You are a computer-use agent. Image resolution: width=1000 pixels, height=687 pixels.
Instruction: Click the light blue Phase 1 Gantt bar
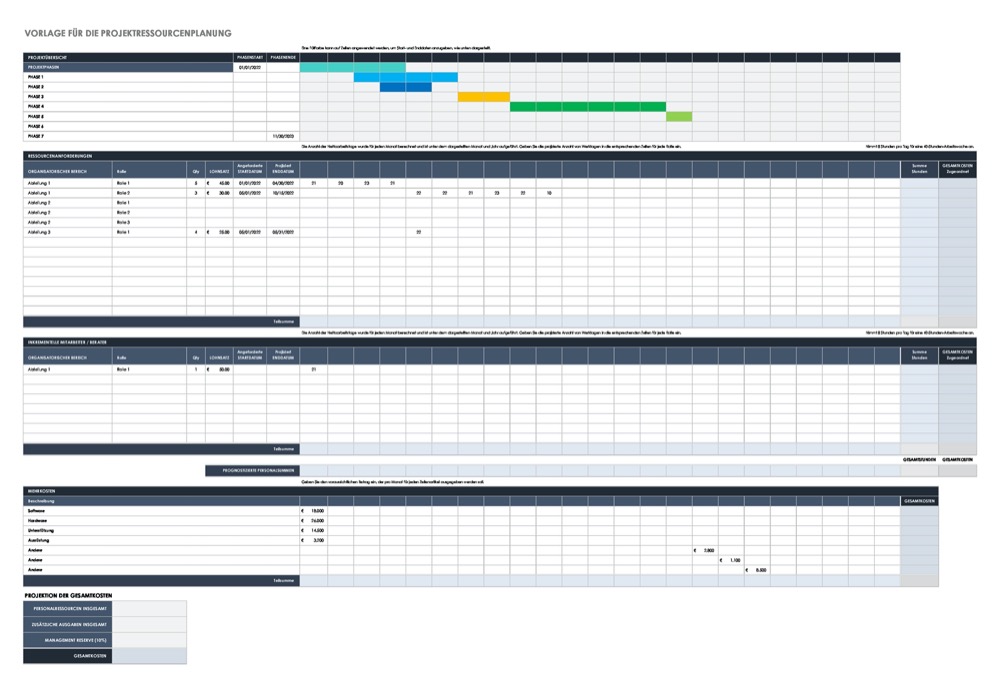406,77
